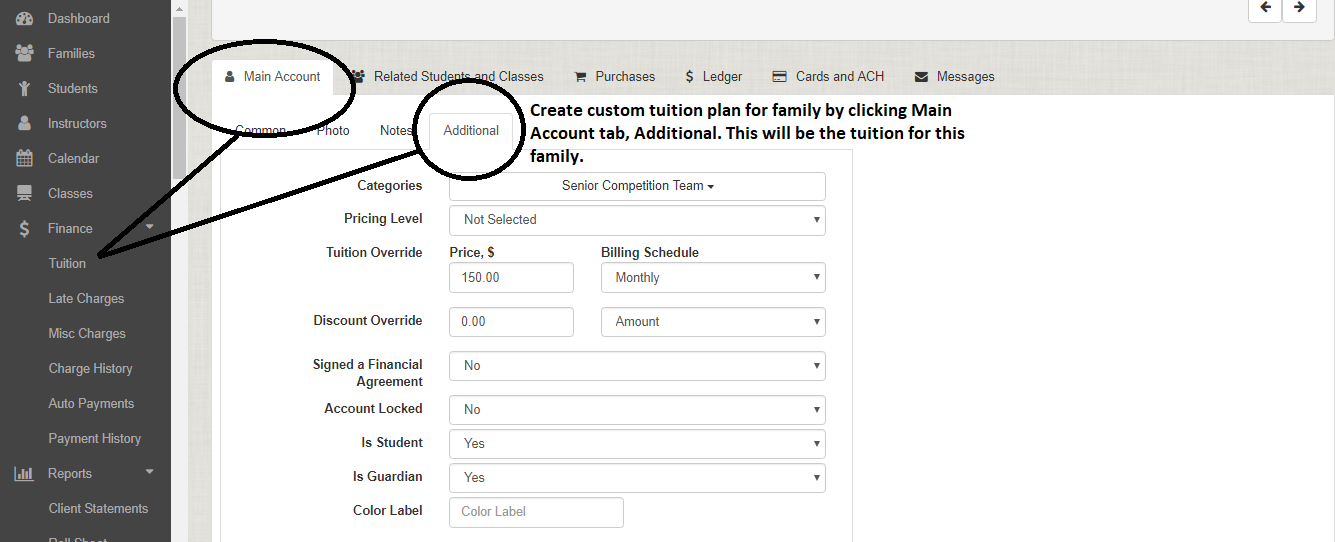
Task: Click the Tuition Override Price field
Action: [511, 277]
